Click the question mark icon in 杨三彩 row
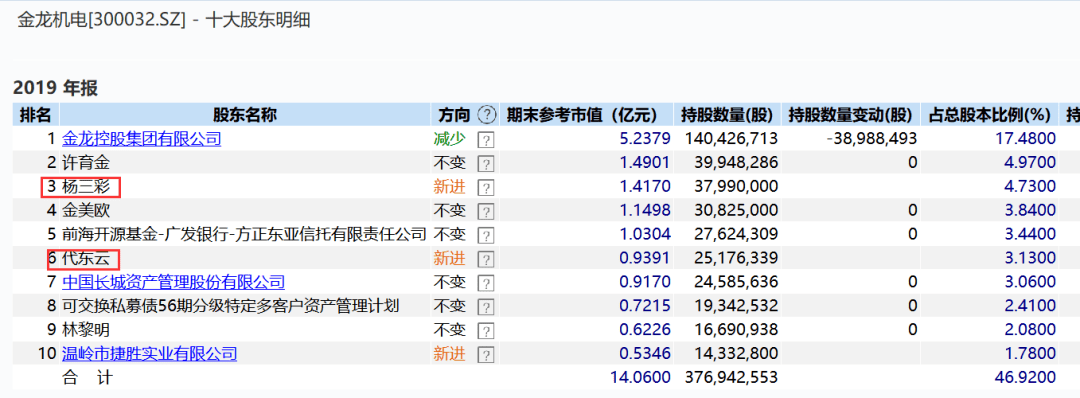 click(486, 187)
